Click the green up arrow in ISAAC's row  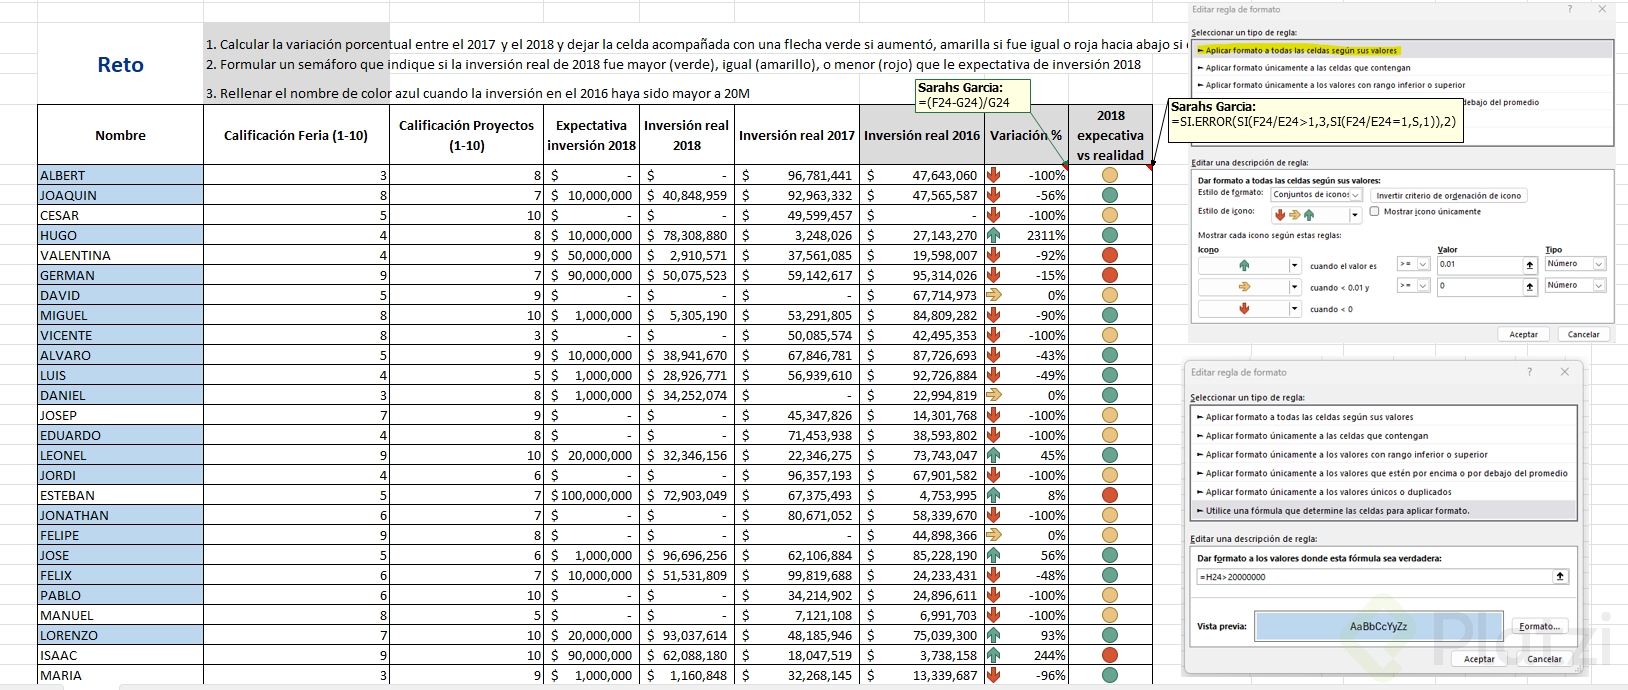[x=994, y=655]
